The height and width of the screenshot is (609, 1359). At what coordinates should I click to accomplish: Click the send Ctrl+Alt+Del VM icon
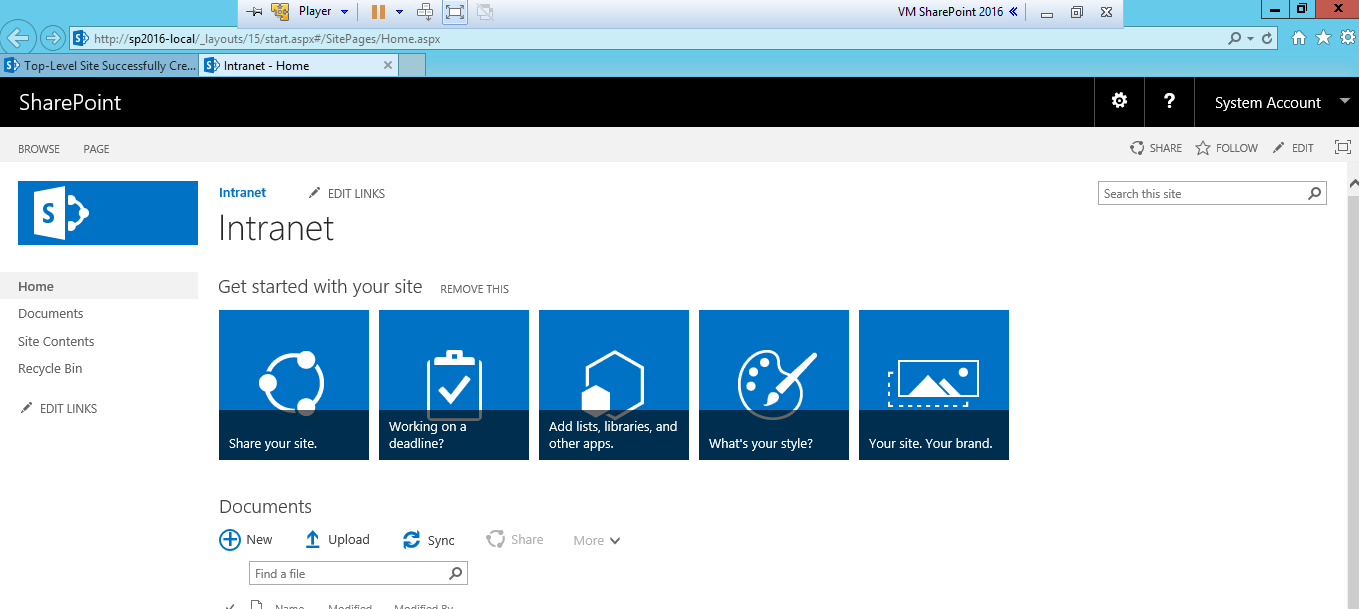[425, 12]
